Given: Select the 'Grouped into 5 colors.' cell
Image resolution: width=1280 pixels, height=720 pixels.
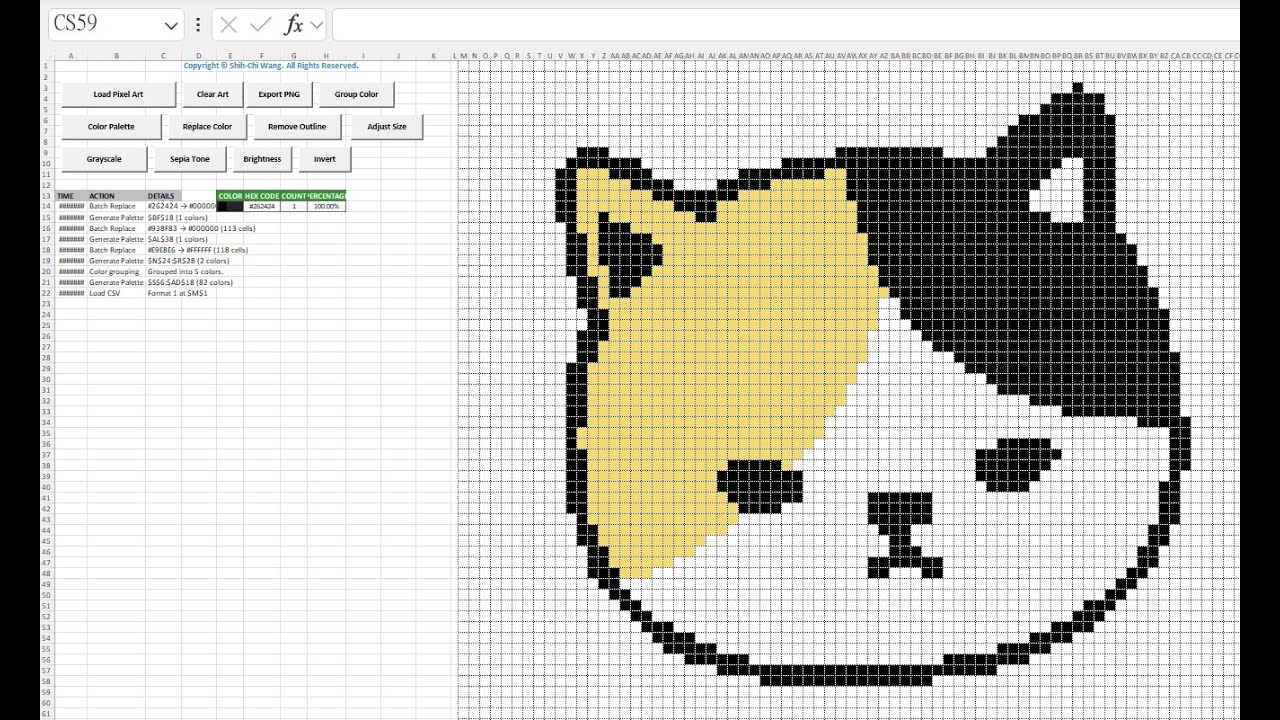Looking at the screenshot, I should point(185,272).
